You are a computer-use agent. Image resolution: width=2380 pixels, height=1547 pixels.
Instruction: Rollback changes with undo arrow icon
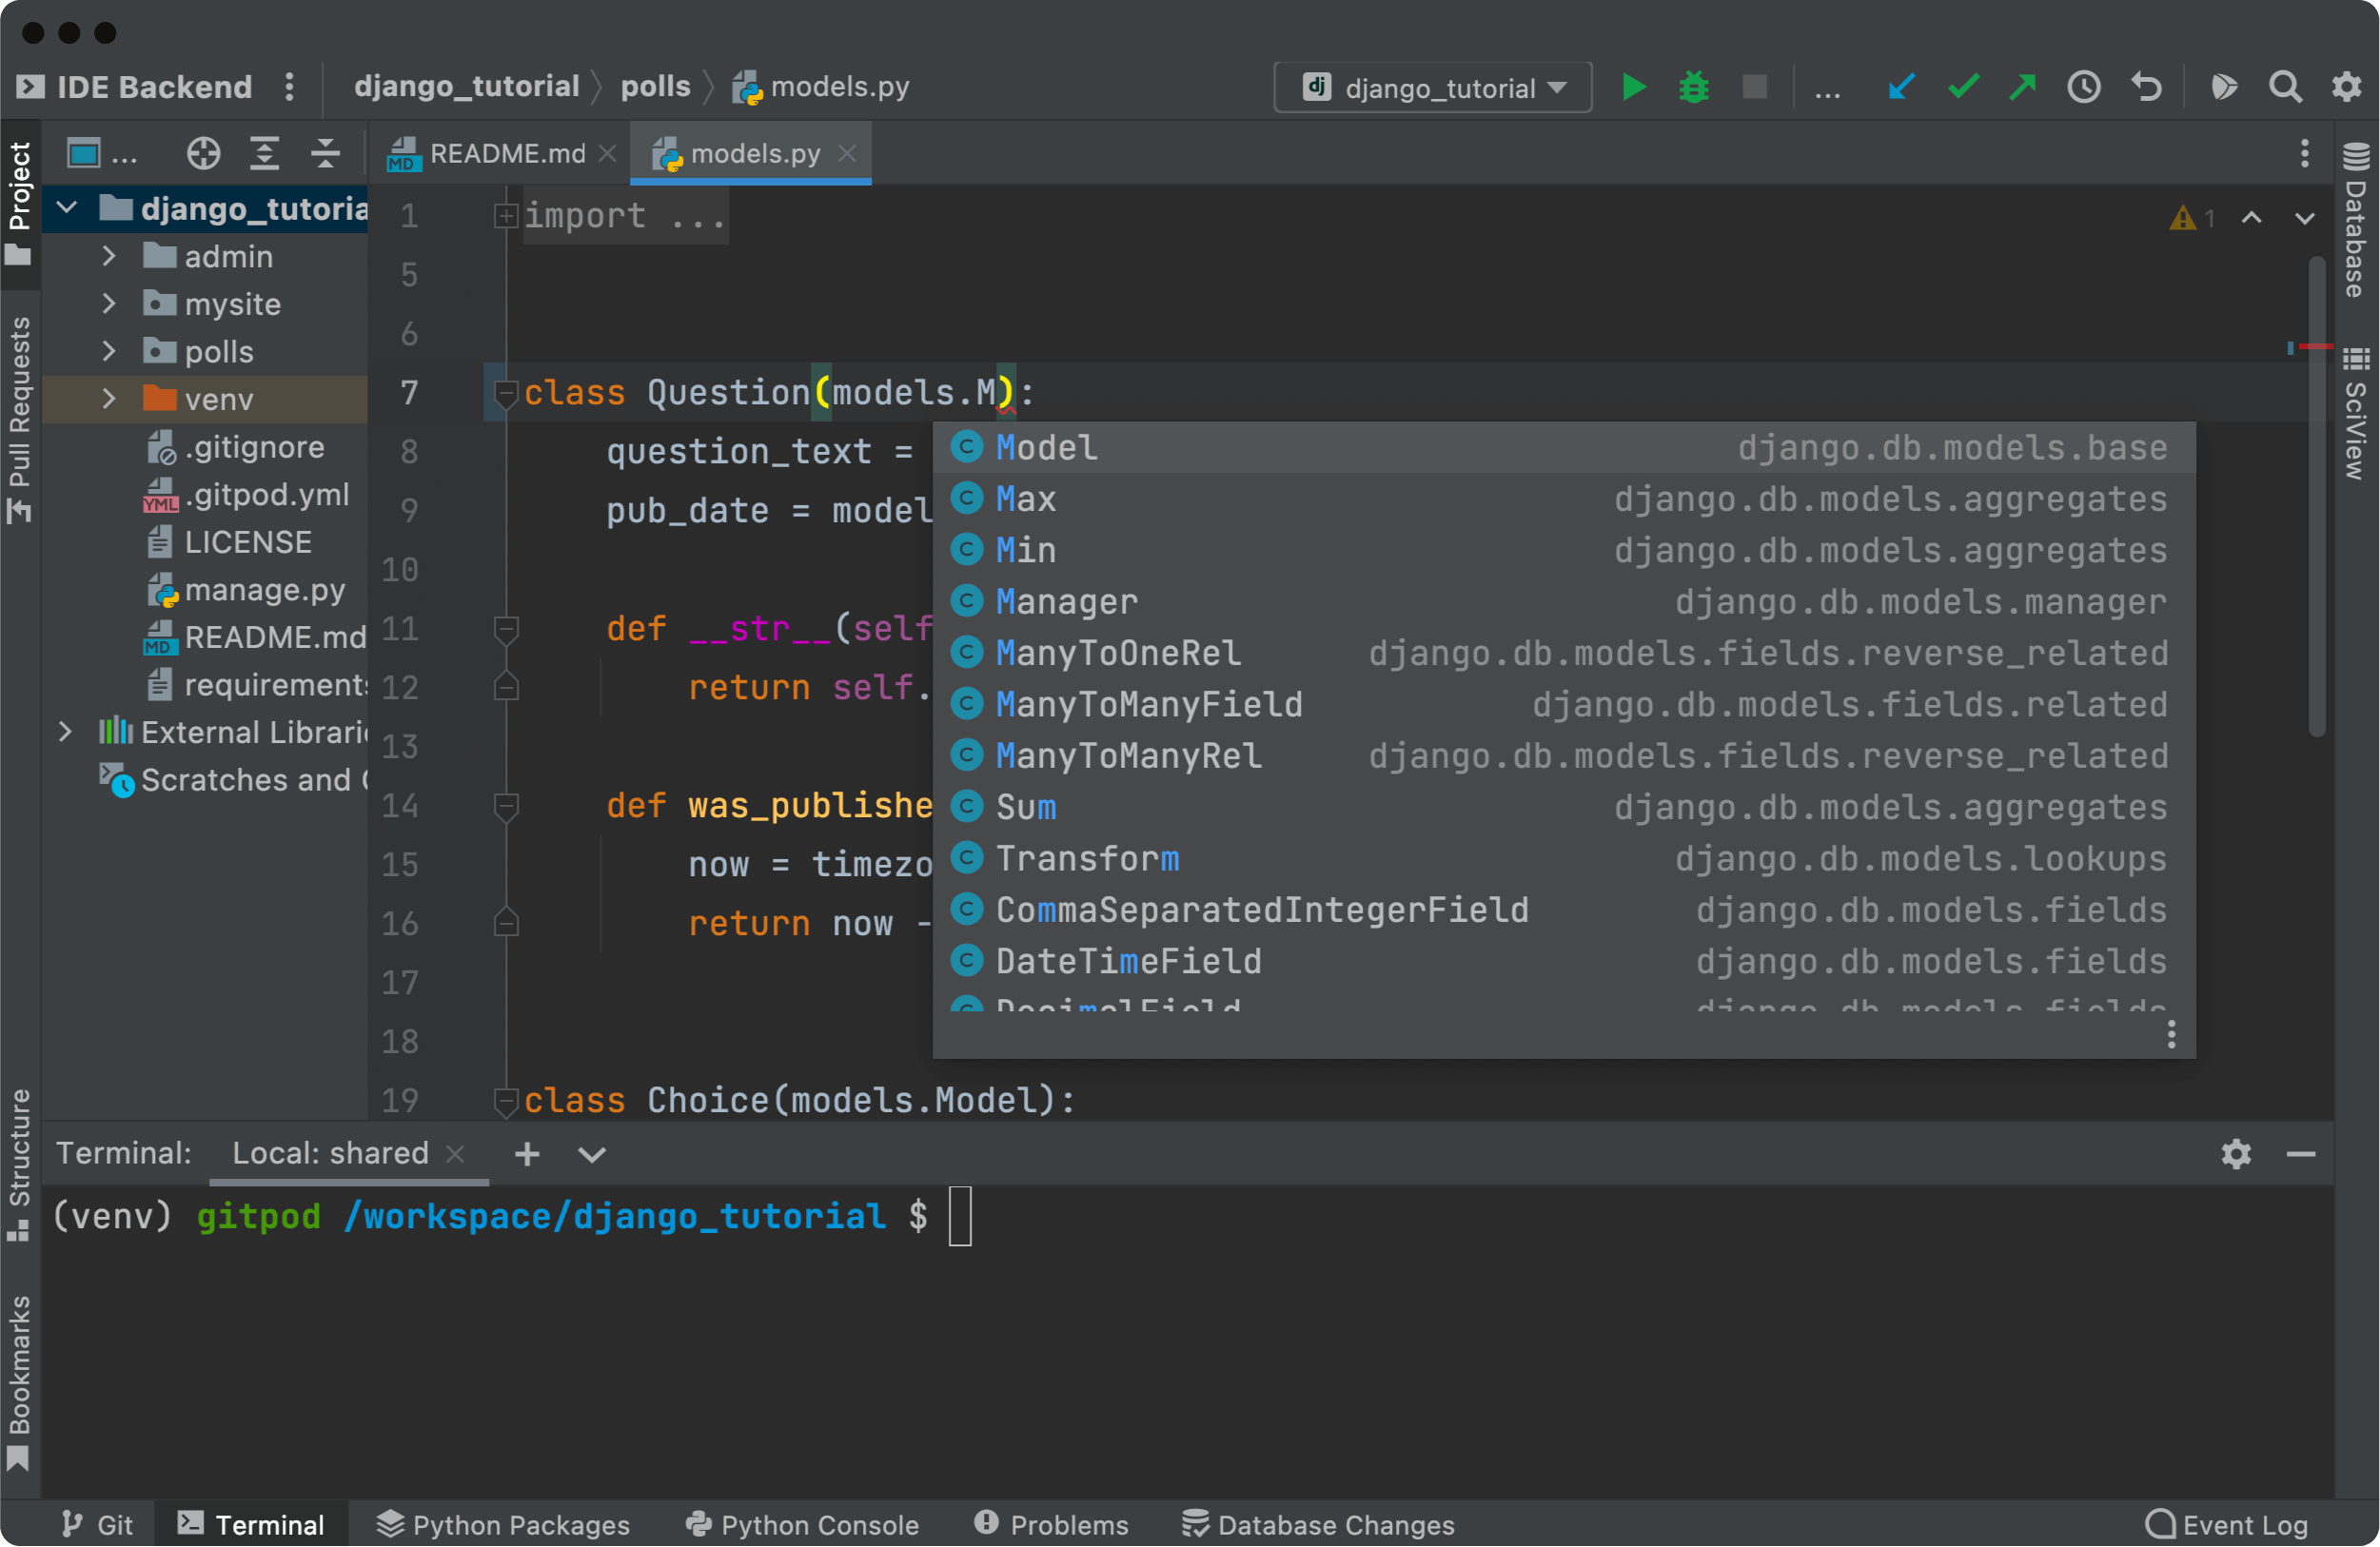(2146, 88)
